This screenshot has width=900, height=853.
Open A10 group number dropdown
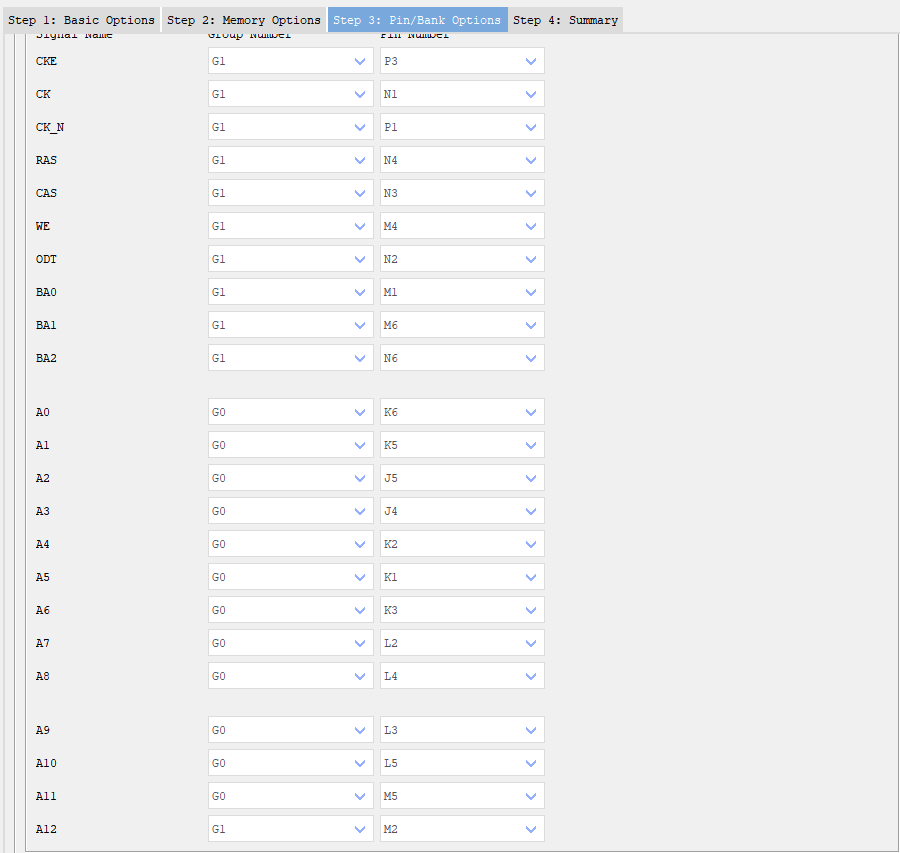point(290,763)
